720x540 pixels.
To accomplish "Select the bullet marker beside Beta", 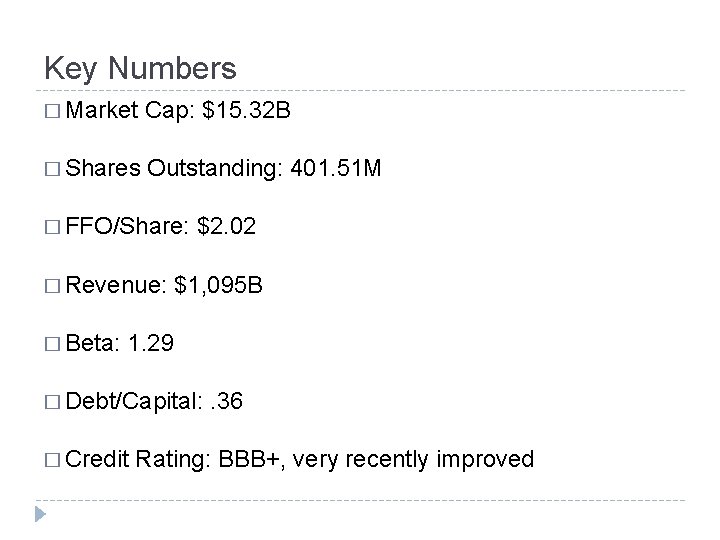I will coord(52,343).
